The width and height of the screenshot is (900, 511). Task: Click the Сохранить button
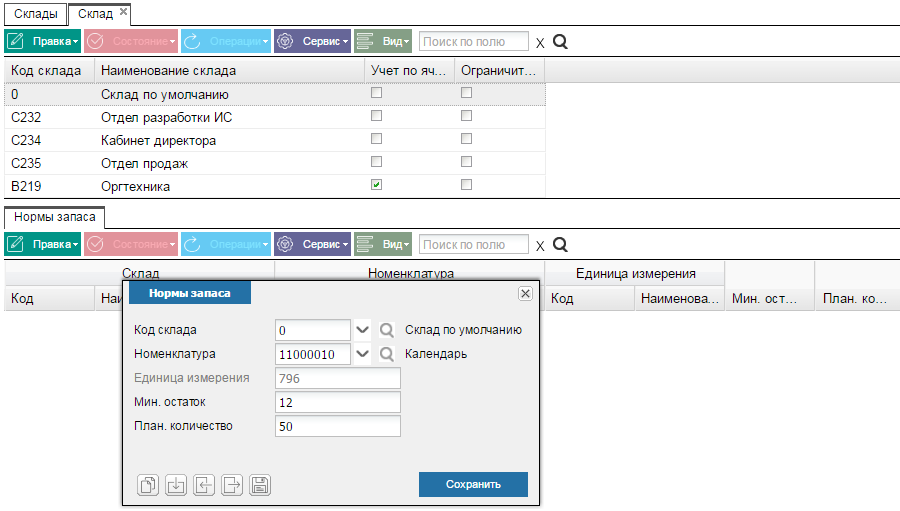[x=473, y=484]
